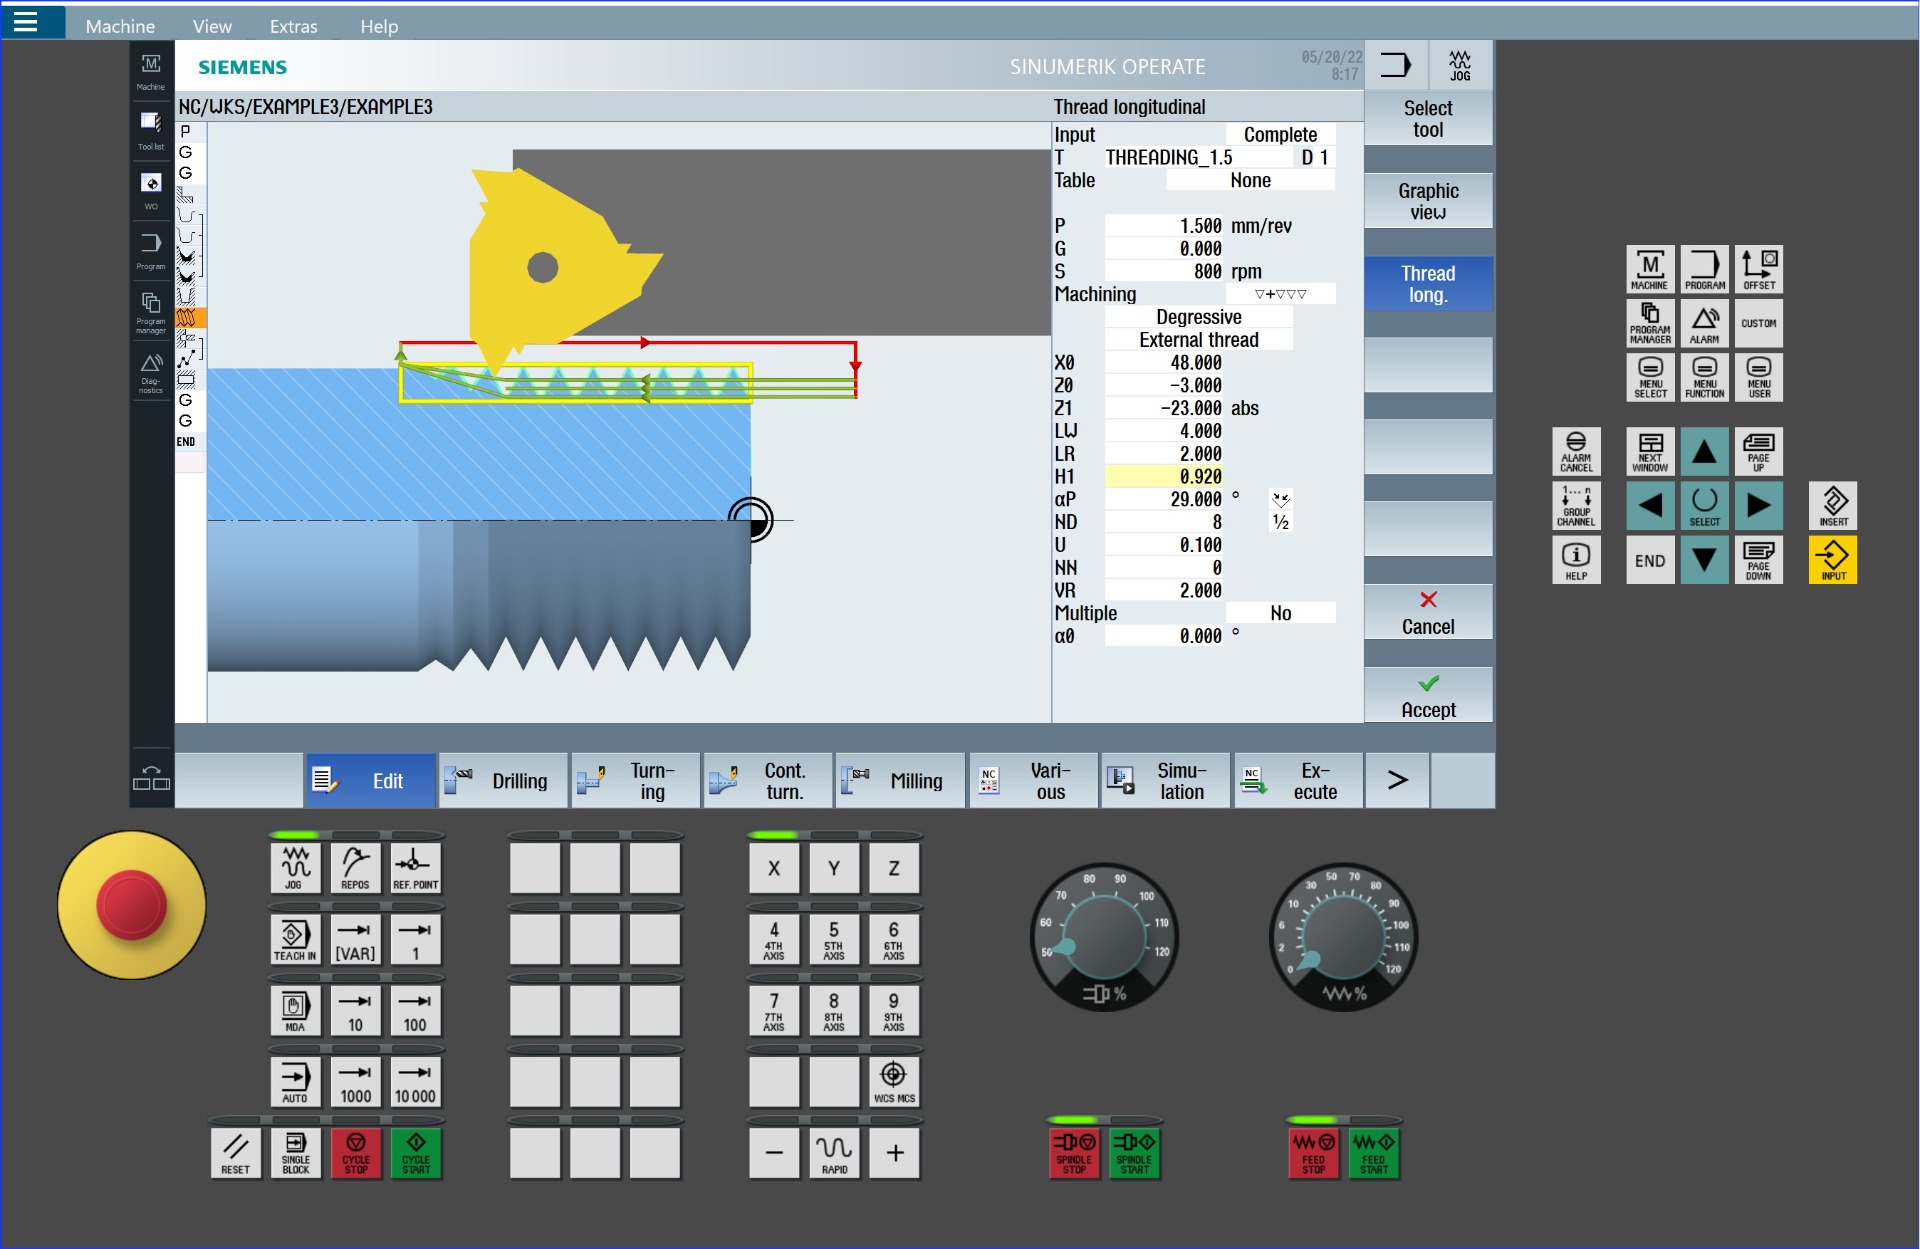Screen dimensions: 1920x1249
Task: Open the View menu
Action: (212, 26)
